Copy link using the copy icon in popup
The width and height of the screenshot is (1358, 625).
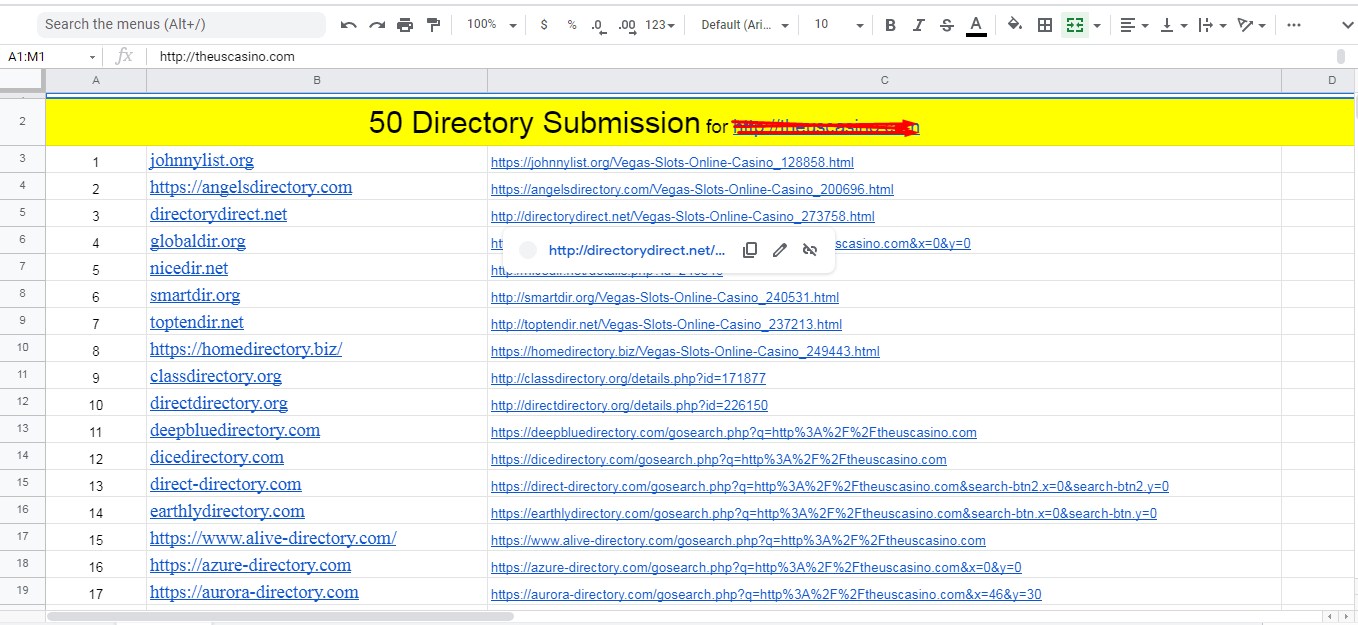pos(750,249)
